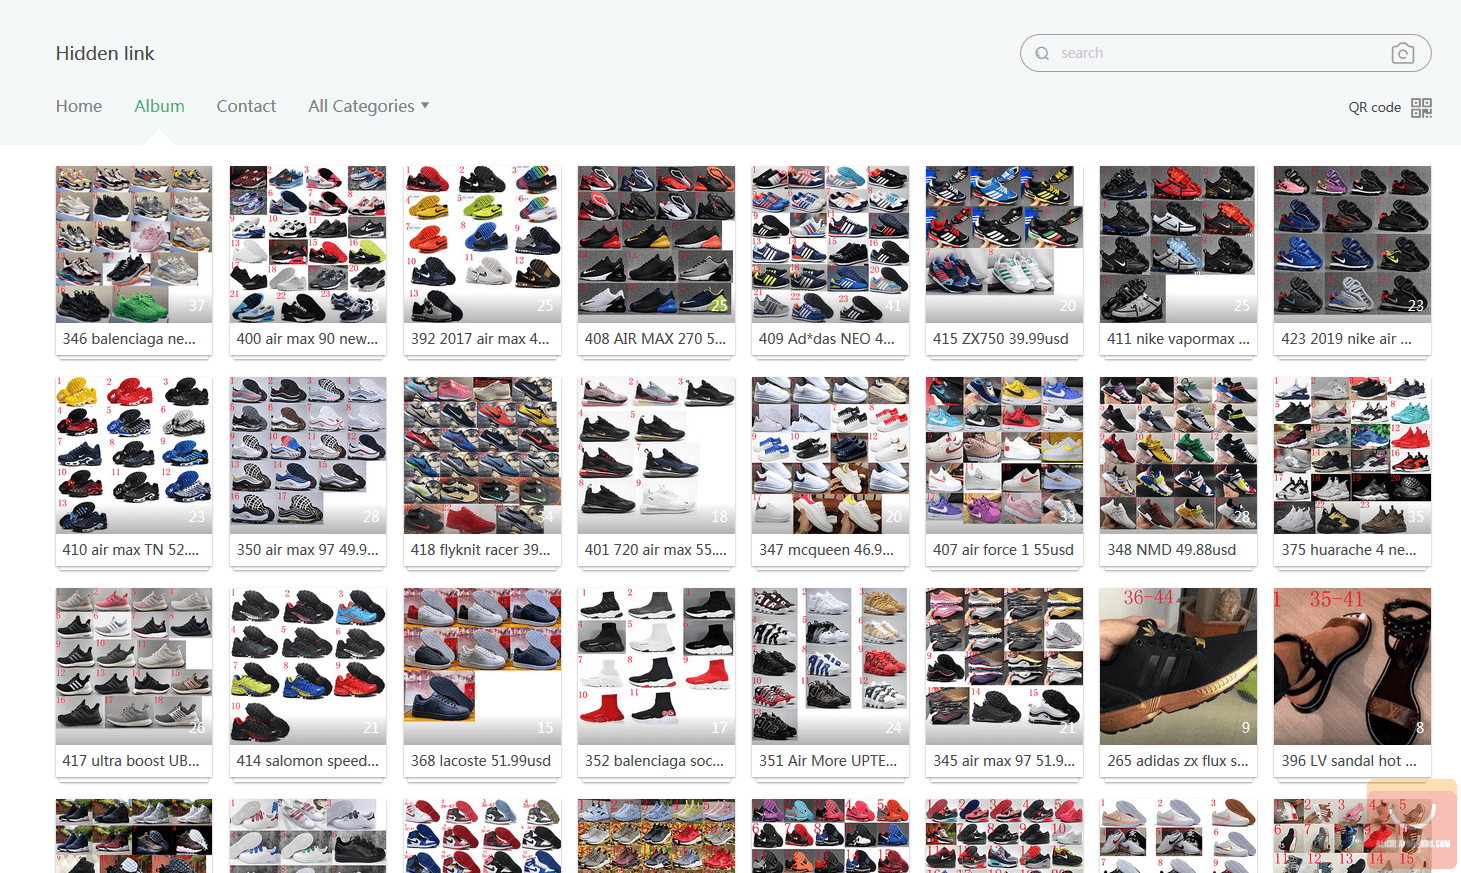Click the Hidden link site title

click(105, 53)
